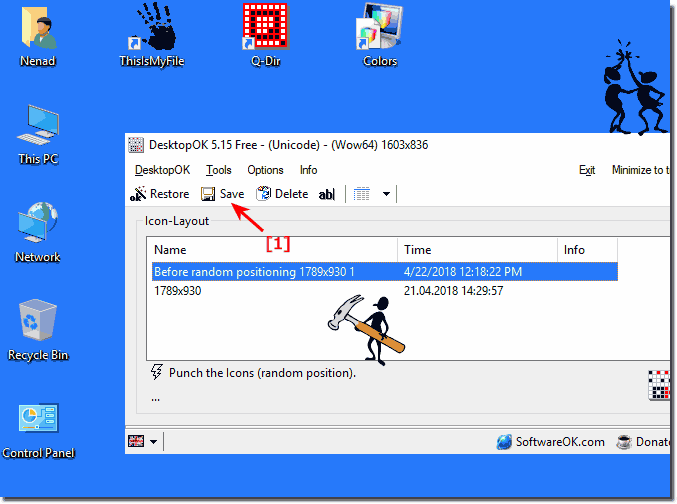677x504 pixels.
Task: Select row 'Before random positioning 1789x930 1'
Action: pos(384,272)
